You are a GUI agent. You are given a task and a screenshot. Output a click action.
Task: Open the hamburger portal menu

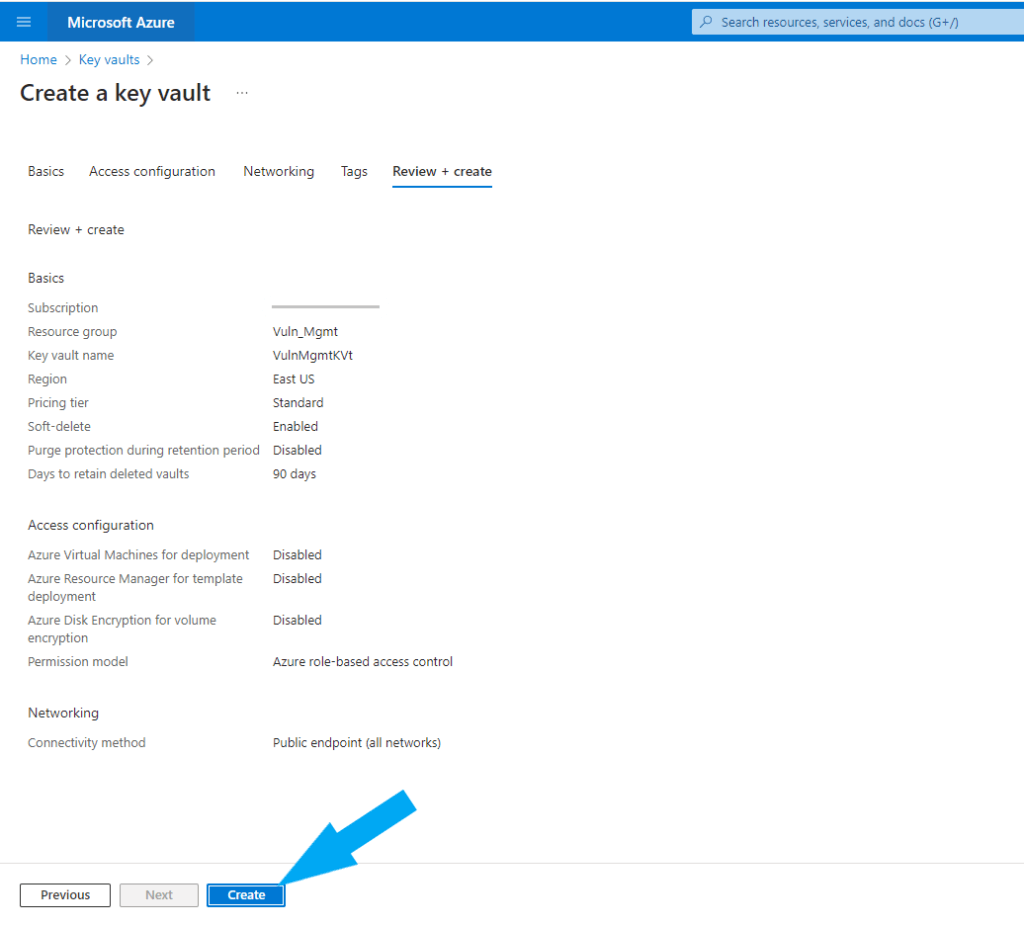(24, 22)
